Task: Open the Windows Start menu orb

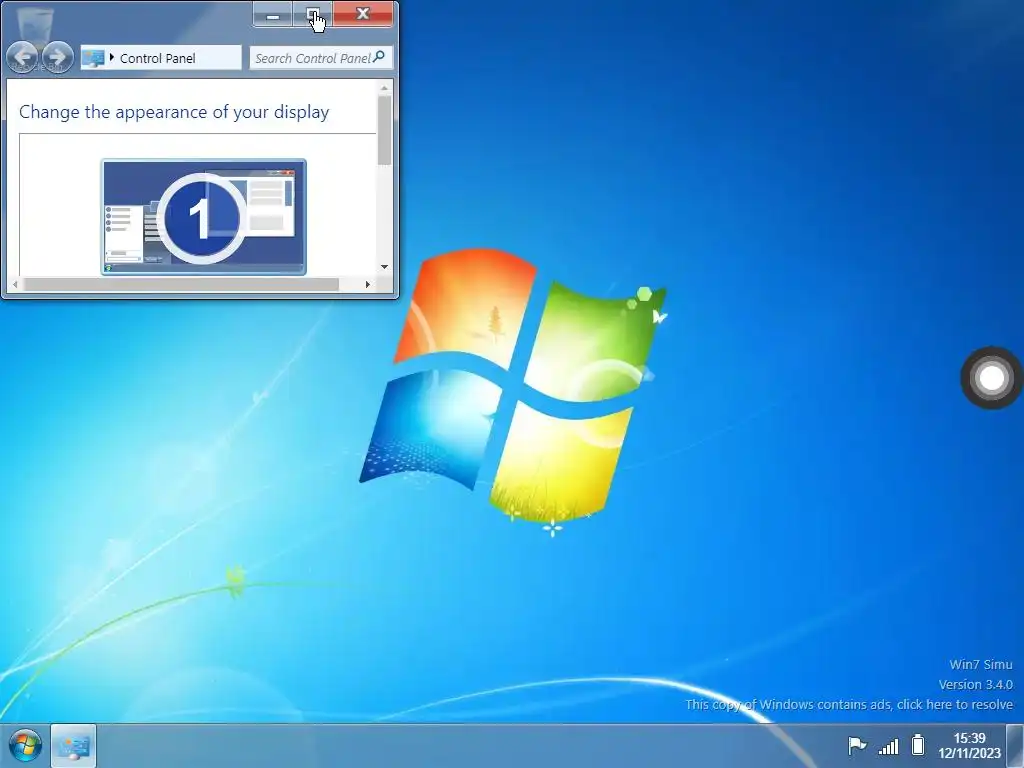Action: [x=25, y=745]
